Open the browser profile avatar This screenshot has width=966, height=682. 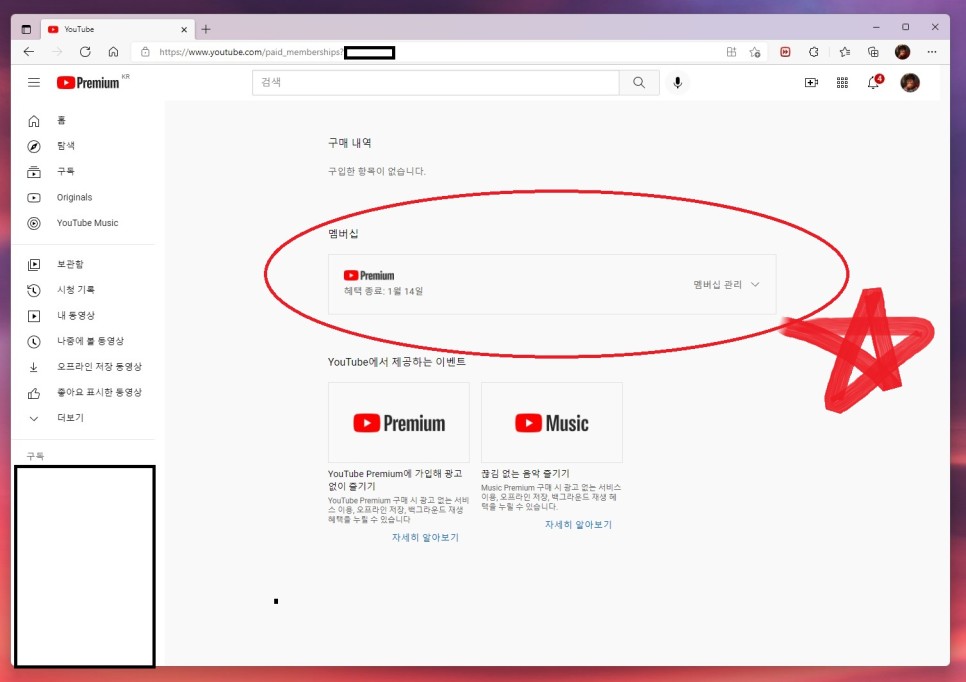[x=903, y=52]
